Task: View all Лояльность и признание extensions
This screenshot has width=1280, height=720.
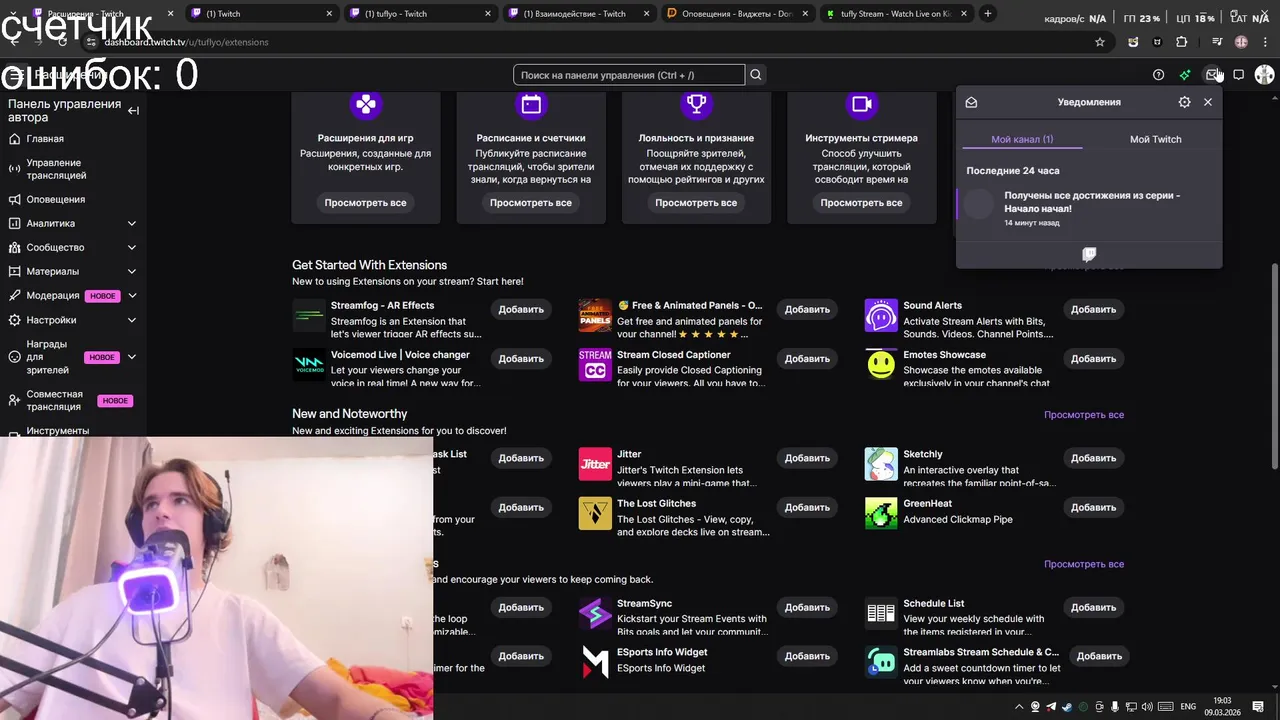Action: click(x=696, y=202)
